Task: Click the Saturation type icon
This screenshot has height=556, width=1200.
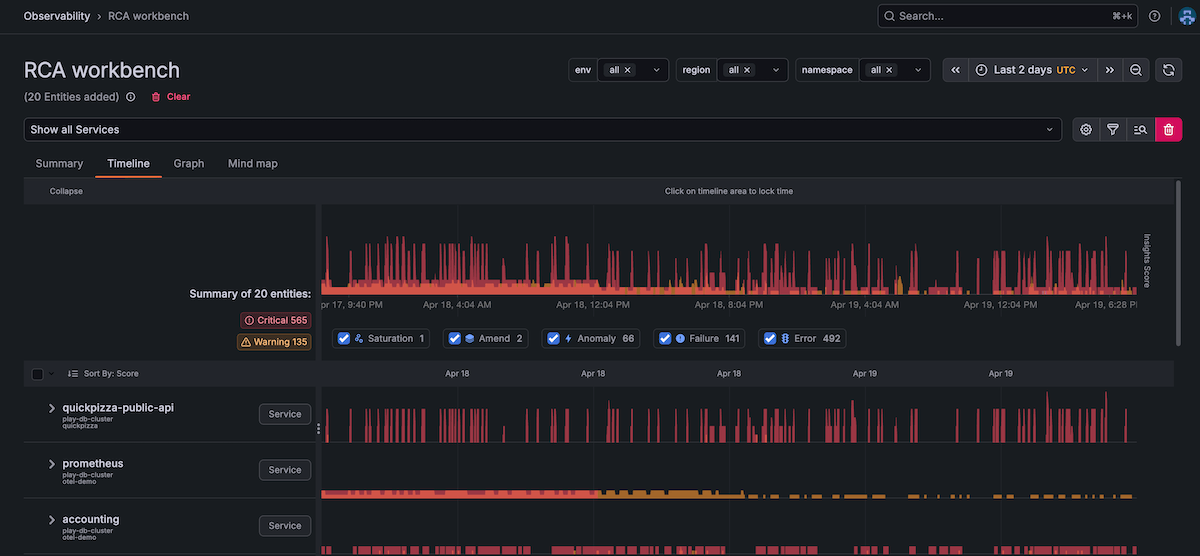Action: tap(359, 339)
